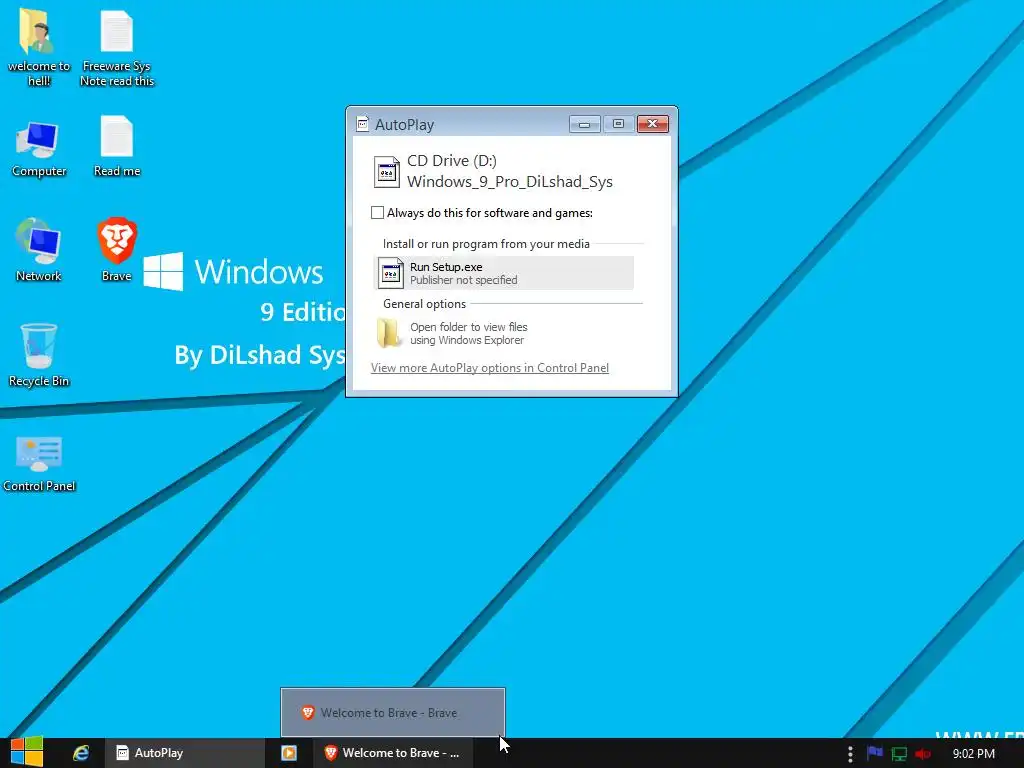The width and height of the screenshot is (1024, 768).
Task: Minimize the AutoPlay window
Action: click(584, 124)
